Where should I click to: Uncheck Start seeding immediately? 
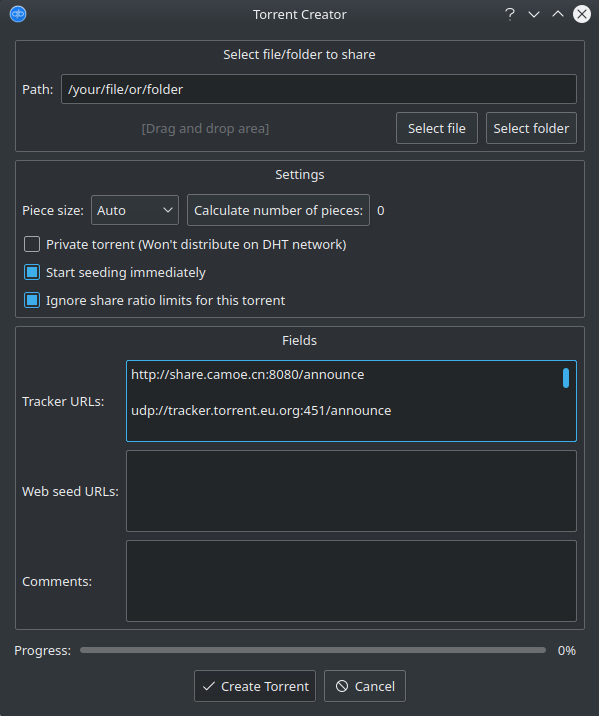[32, 272]
